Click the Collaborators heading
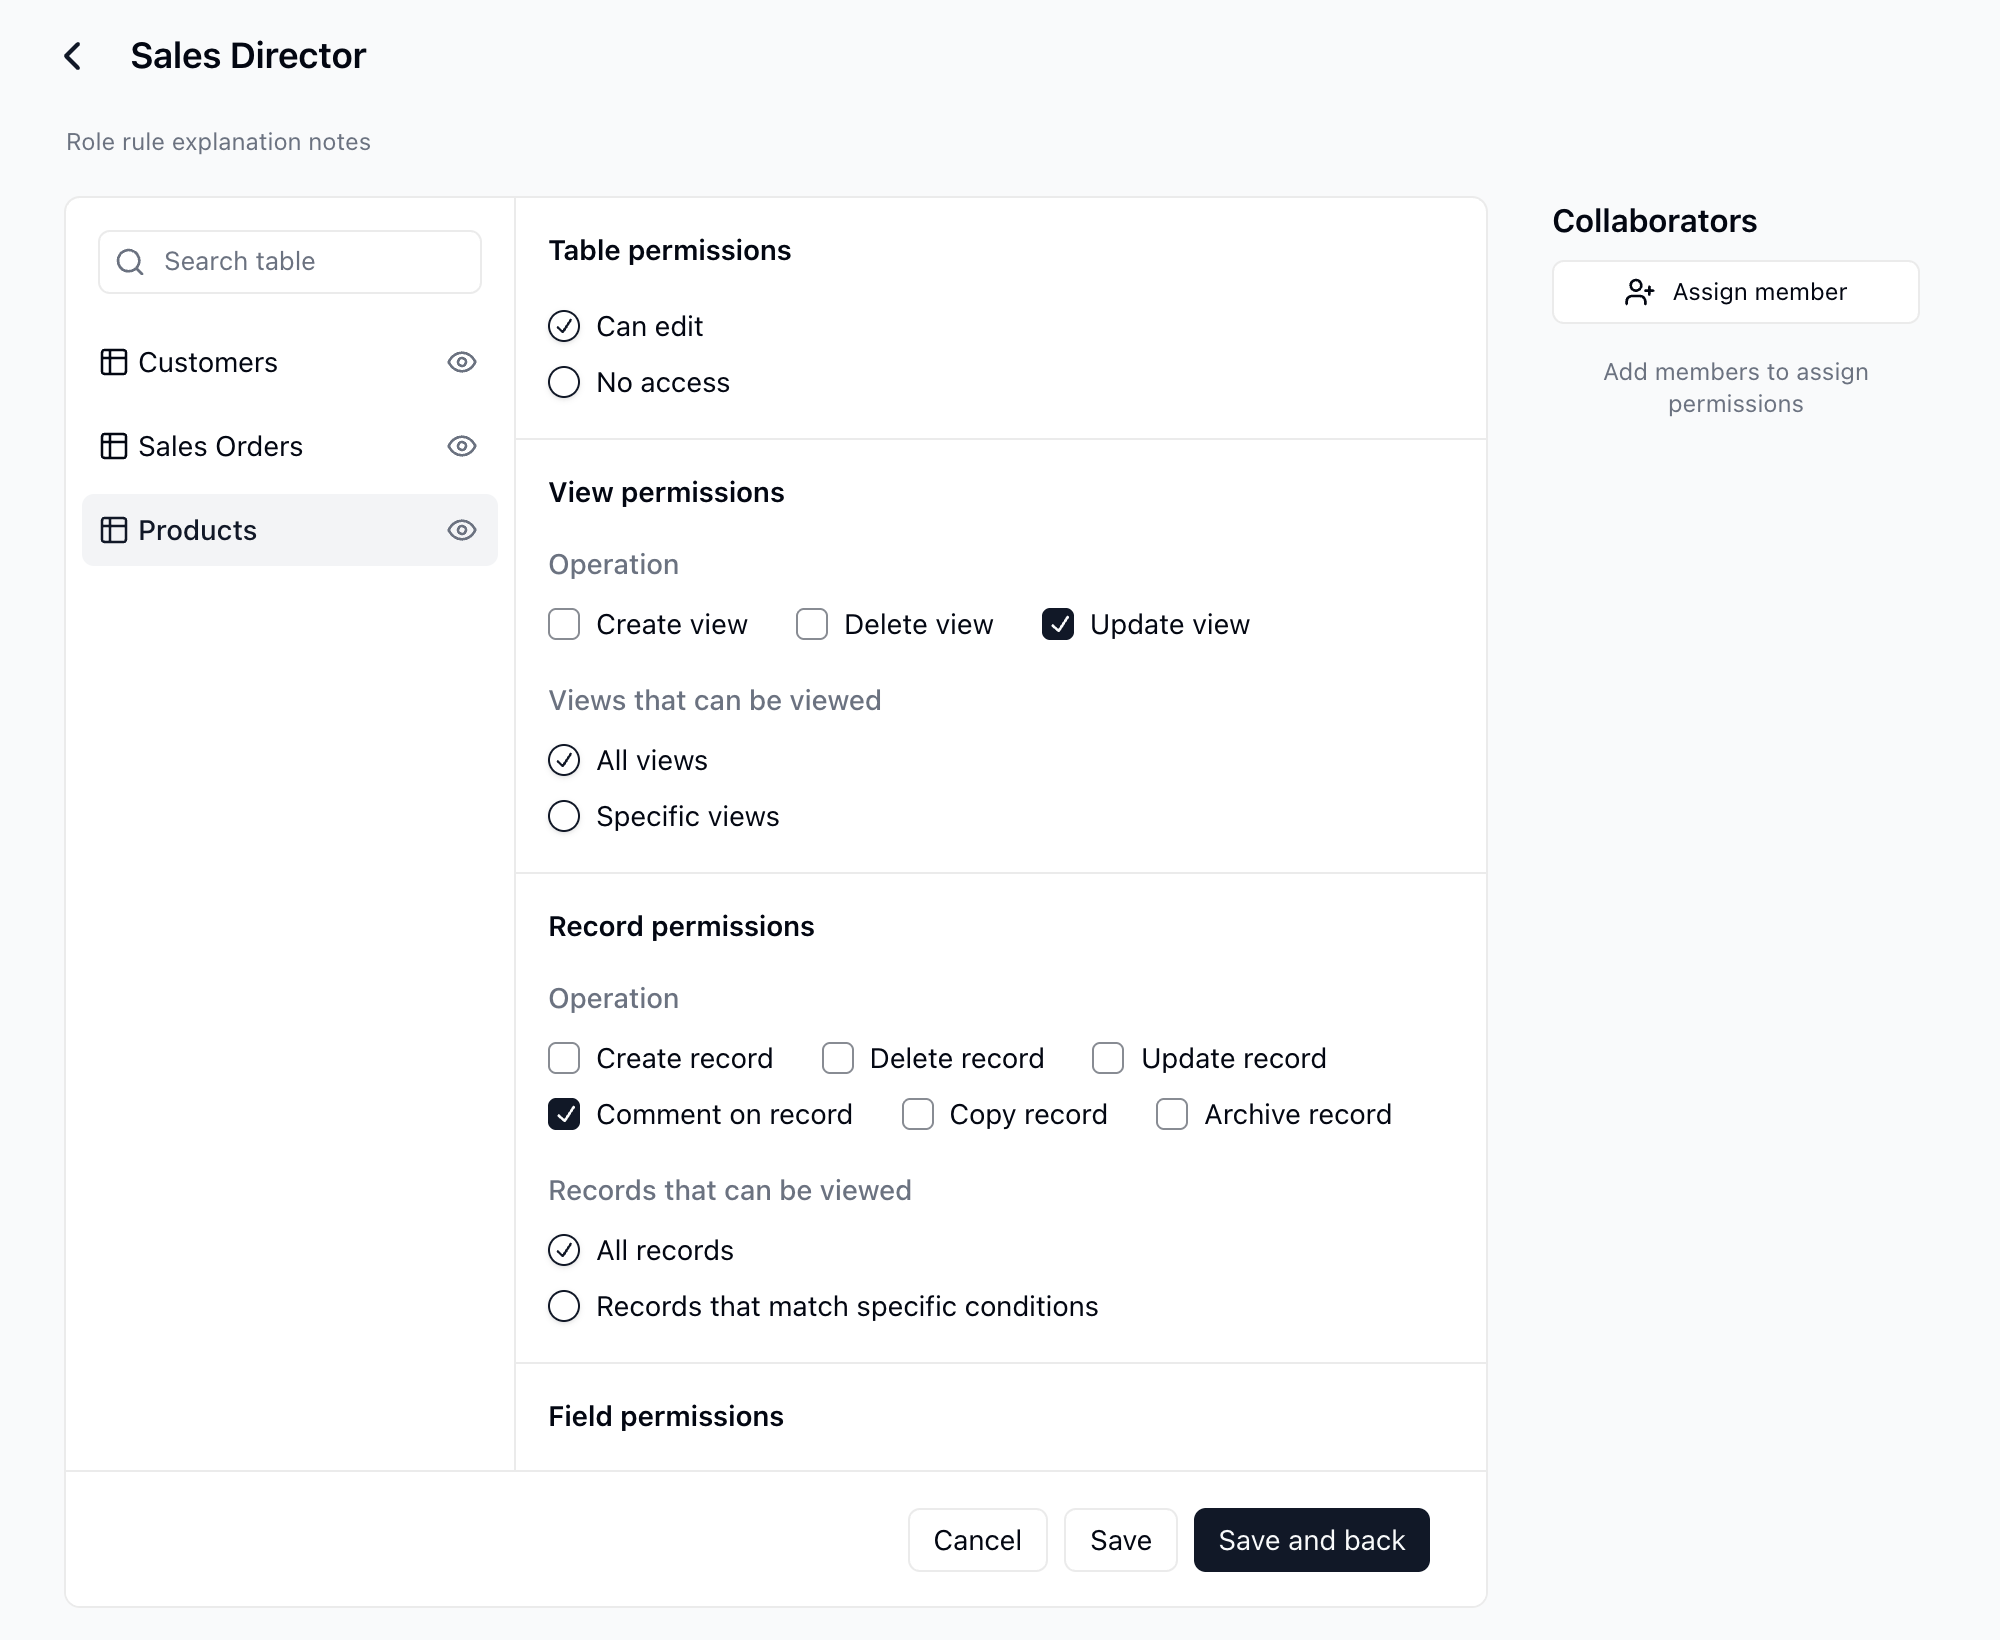Viewport: 2000px width, 1640px height. [x=1655, y=221]
